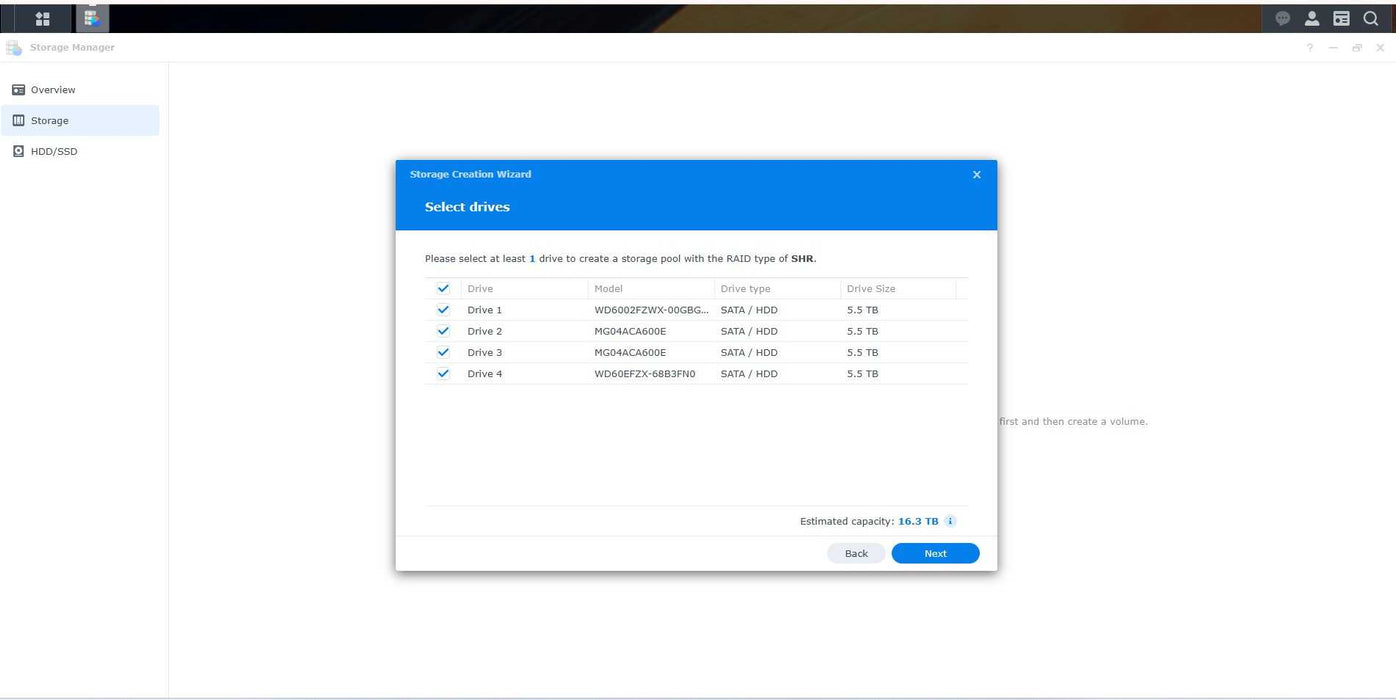
Task: Click the Back button
Action: (855, 553)
